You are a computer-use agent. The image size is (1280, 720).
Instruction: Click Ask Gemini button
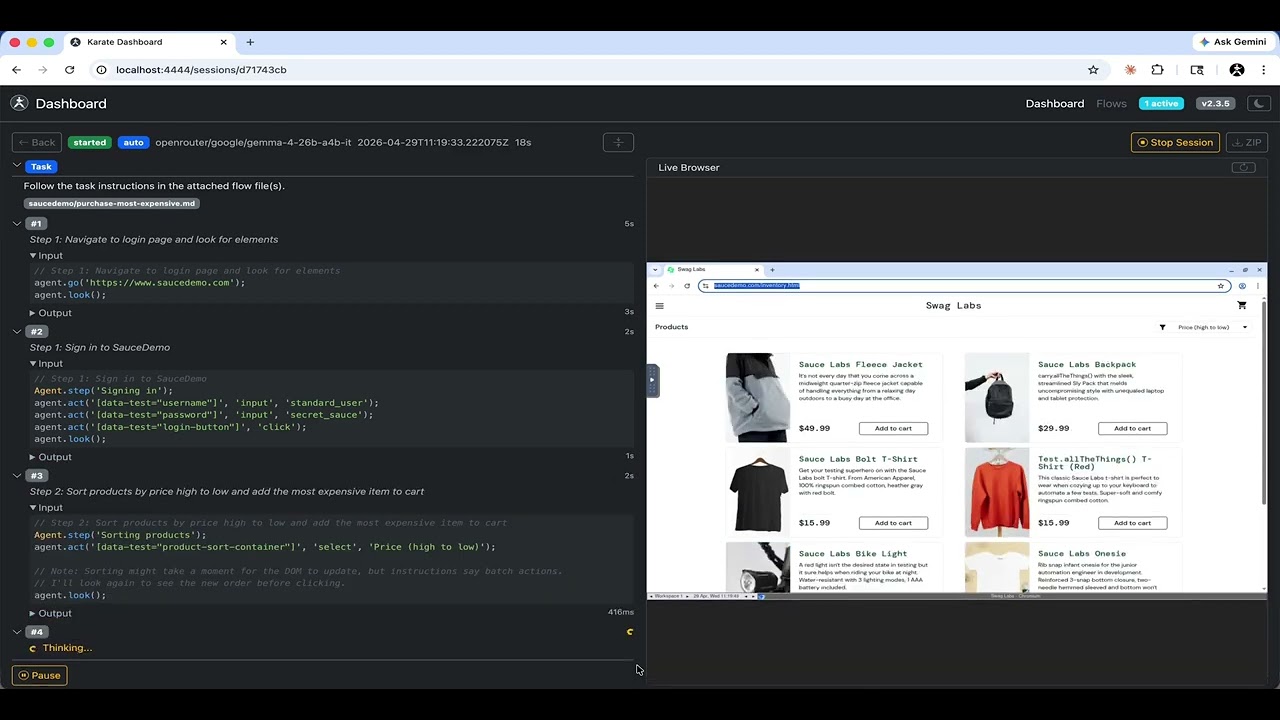click(x=1233, y=42)
